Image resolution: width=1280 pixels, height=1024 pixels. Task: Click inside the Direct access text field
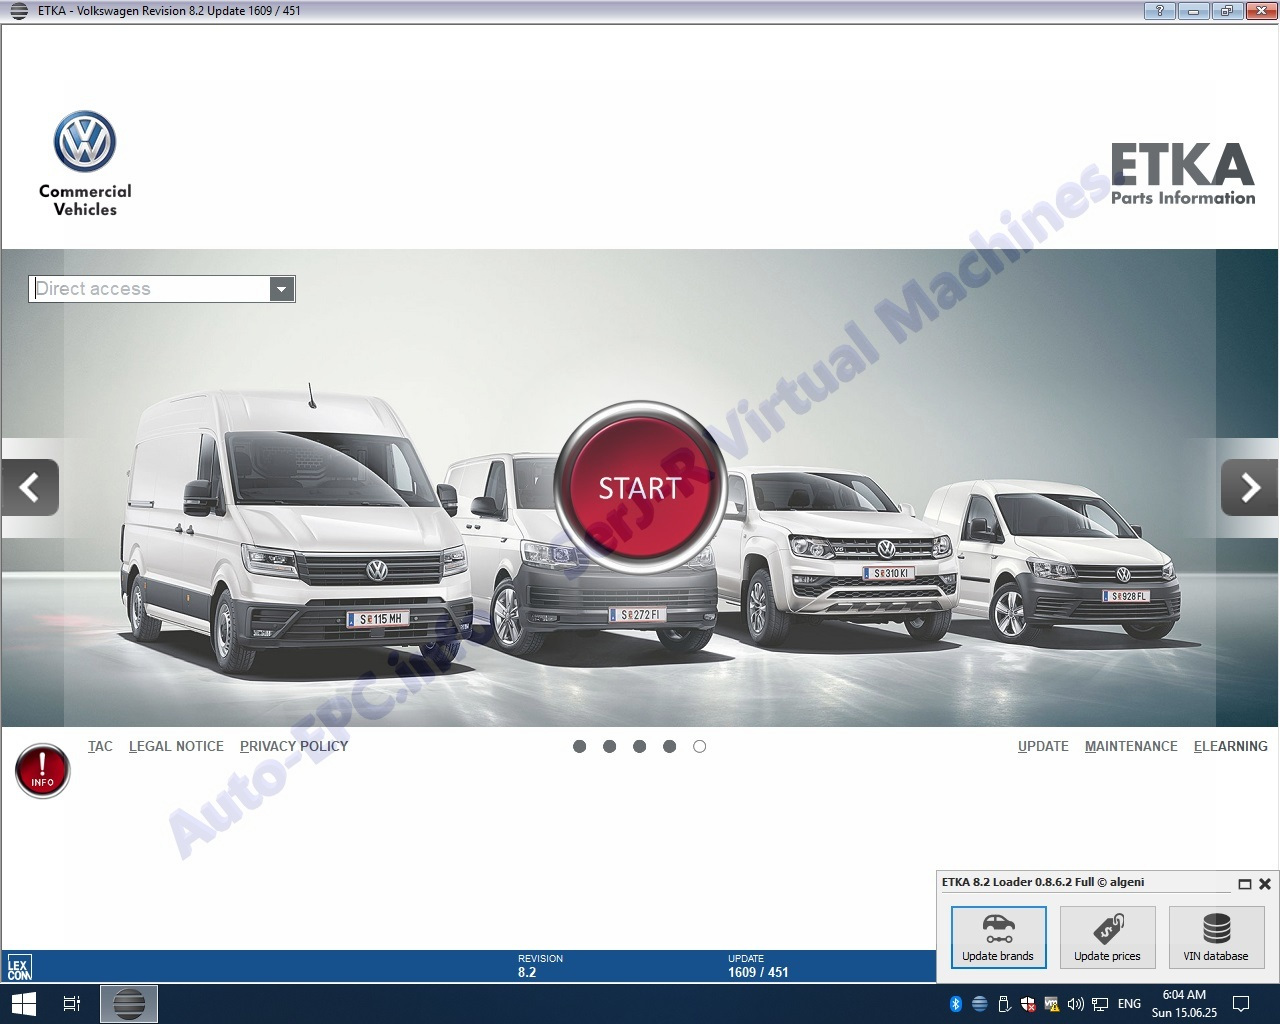[150, 289]
